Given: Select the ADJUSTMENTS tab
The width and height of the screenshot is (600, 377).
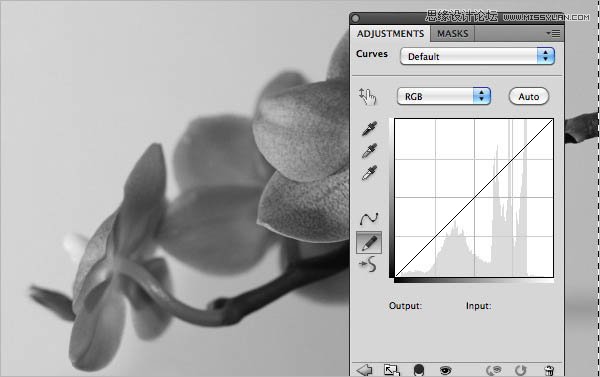Looking at the screenshot, I should point(390,34).
